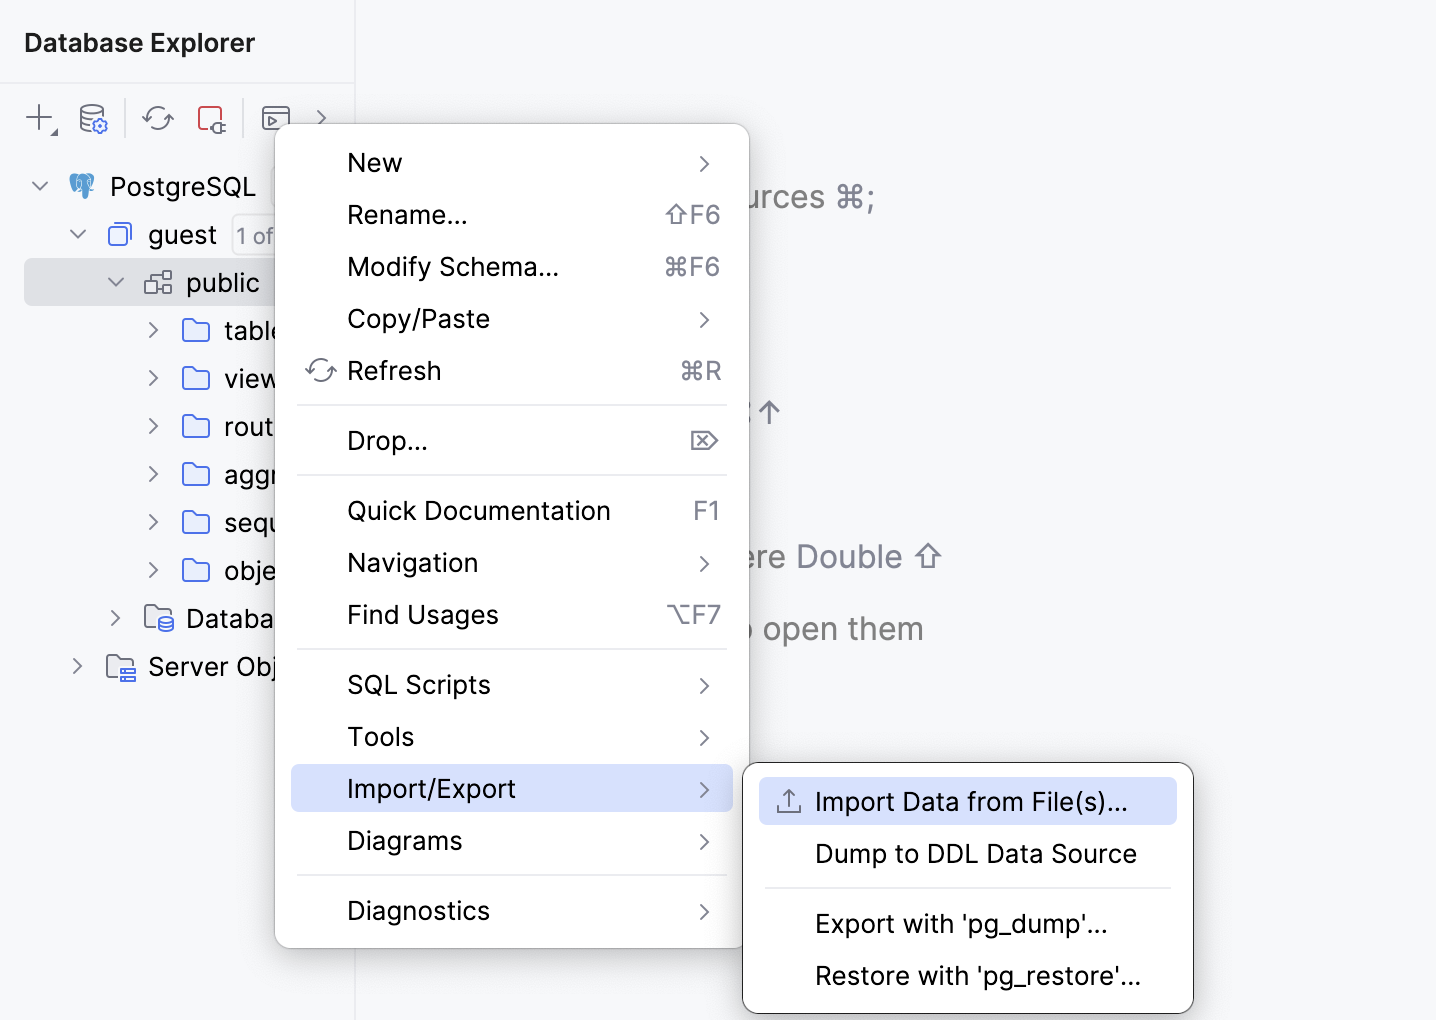Image resolution: width=1436 pixels, height=1020 pixels.
Task: Open the Diagrams submenu
Action: [x=404, y=840]
